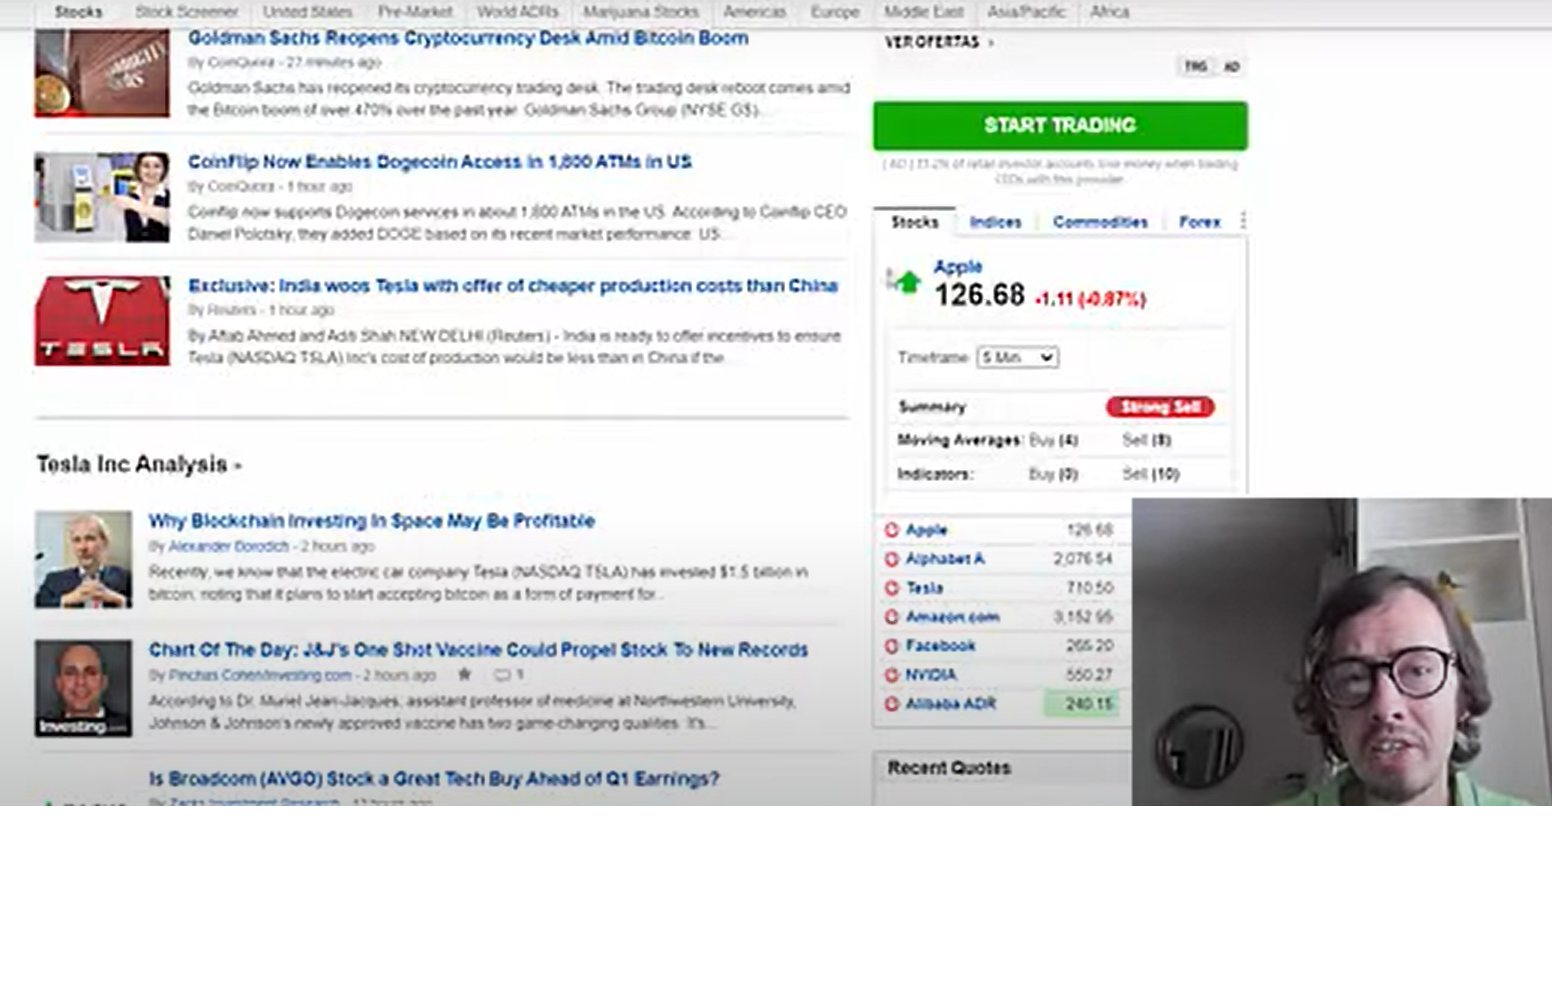Switch to the Forex tab

[1199, 222]
